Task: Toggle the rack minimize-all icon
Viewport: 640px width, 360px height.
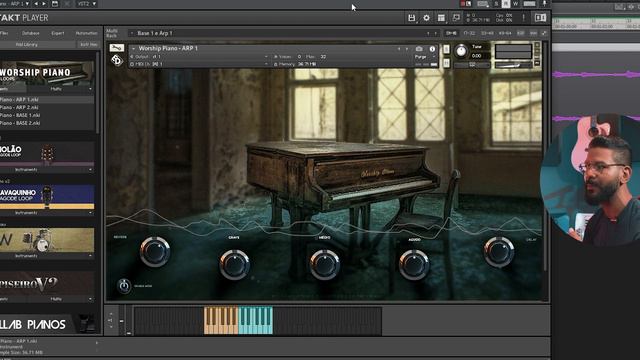Action: click(544, 33)
